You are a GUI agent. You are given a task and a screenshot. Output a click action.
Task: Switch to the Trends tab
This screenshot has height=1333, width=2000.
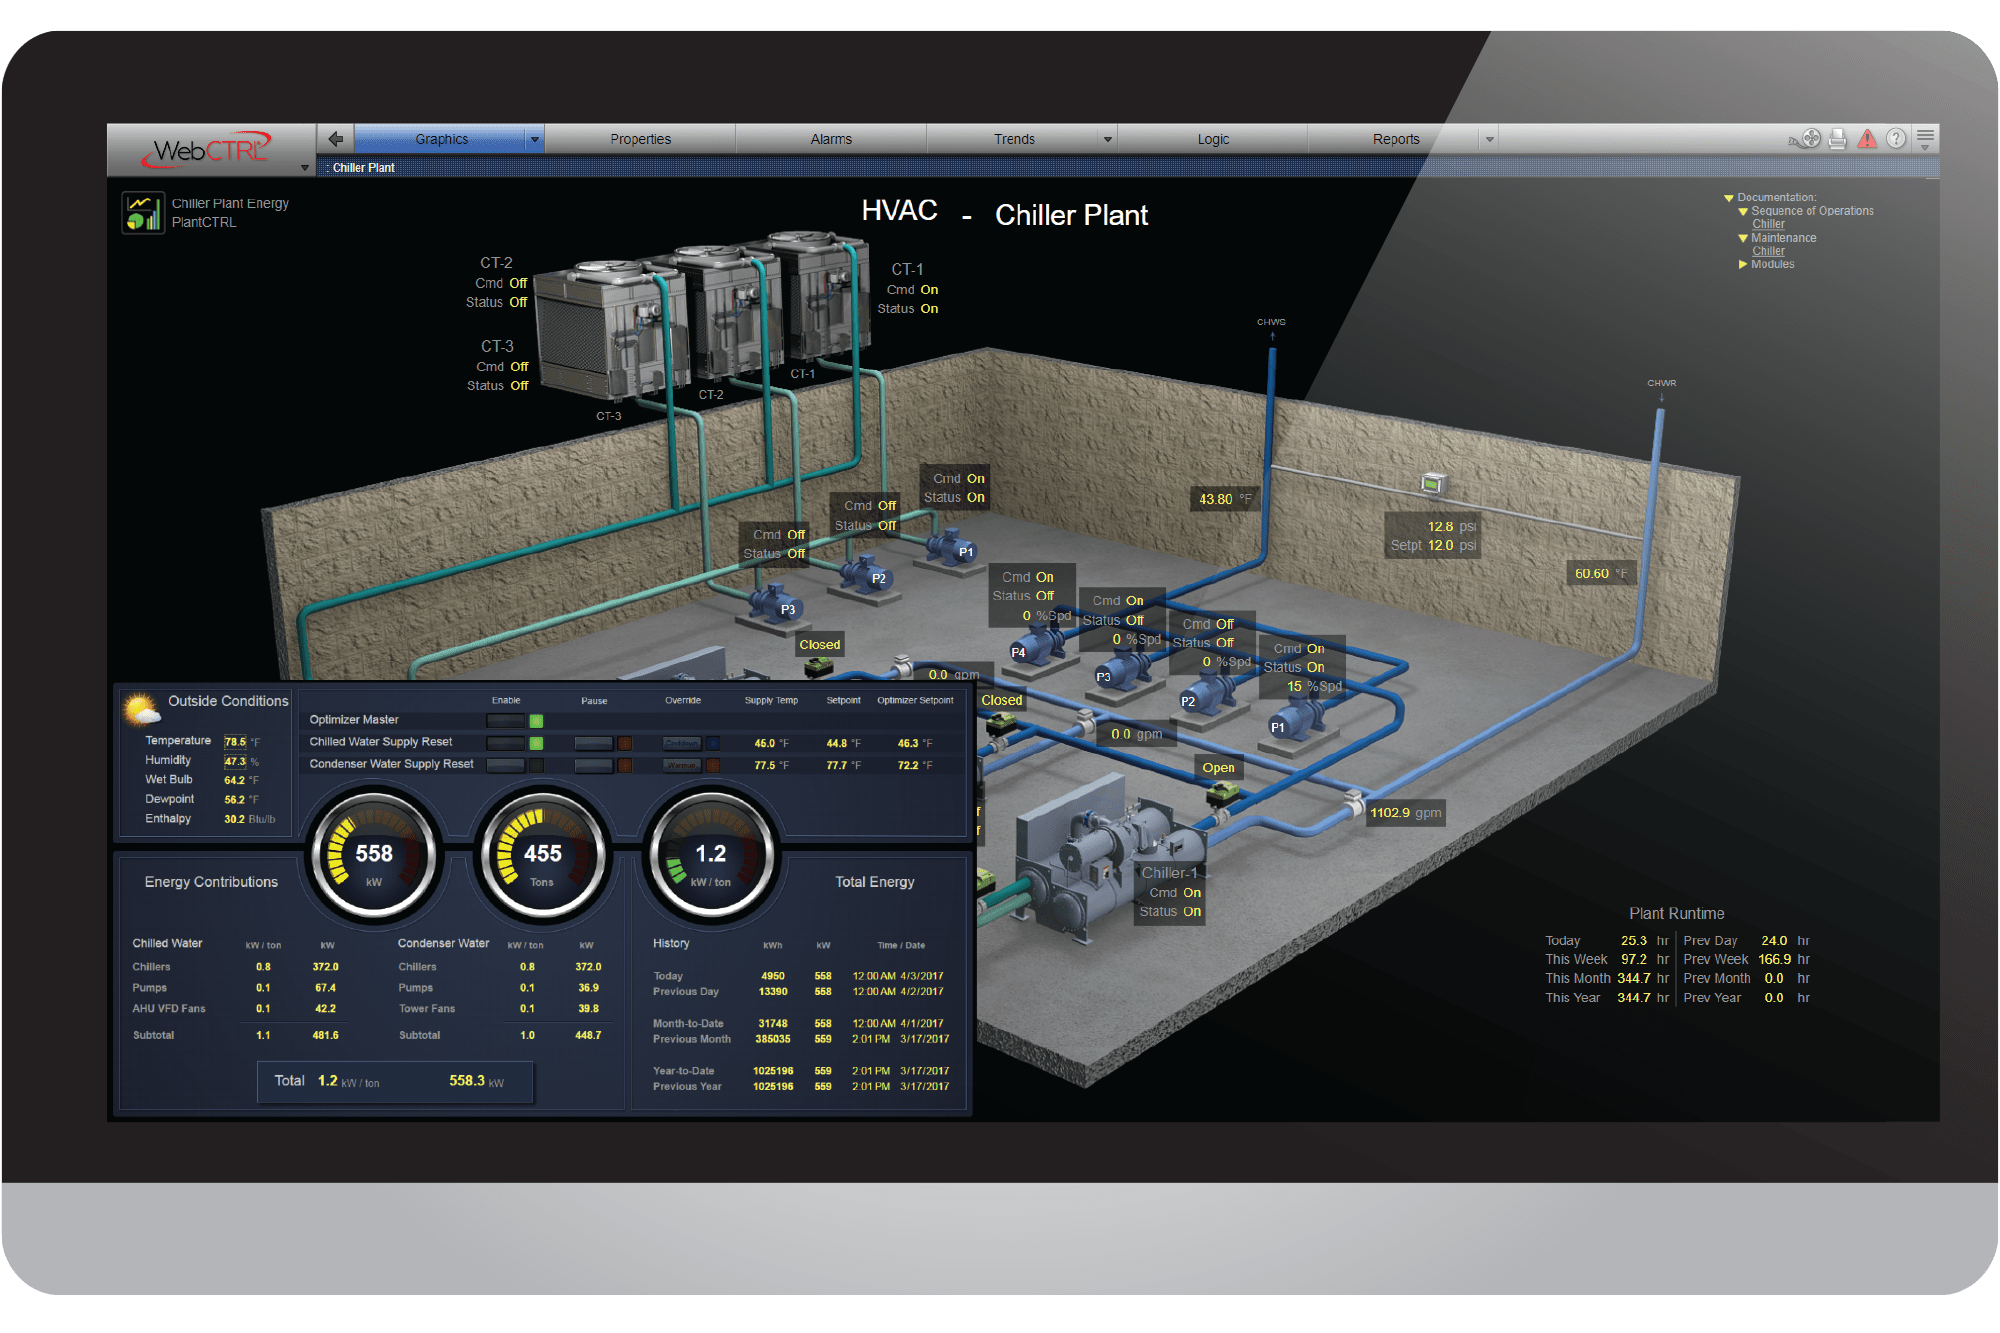[1014, 140]
